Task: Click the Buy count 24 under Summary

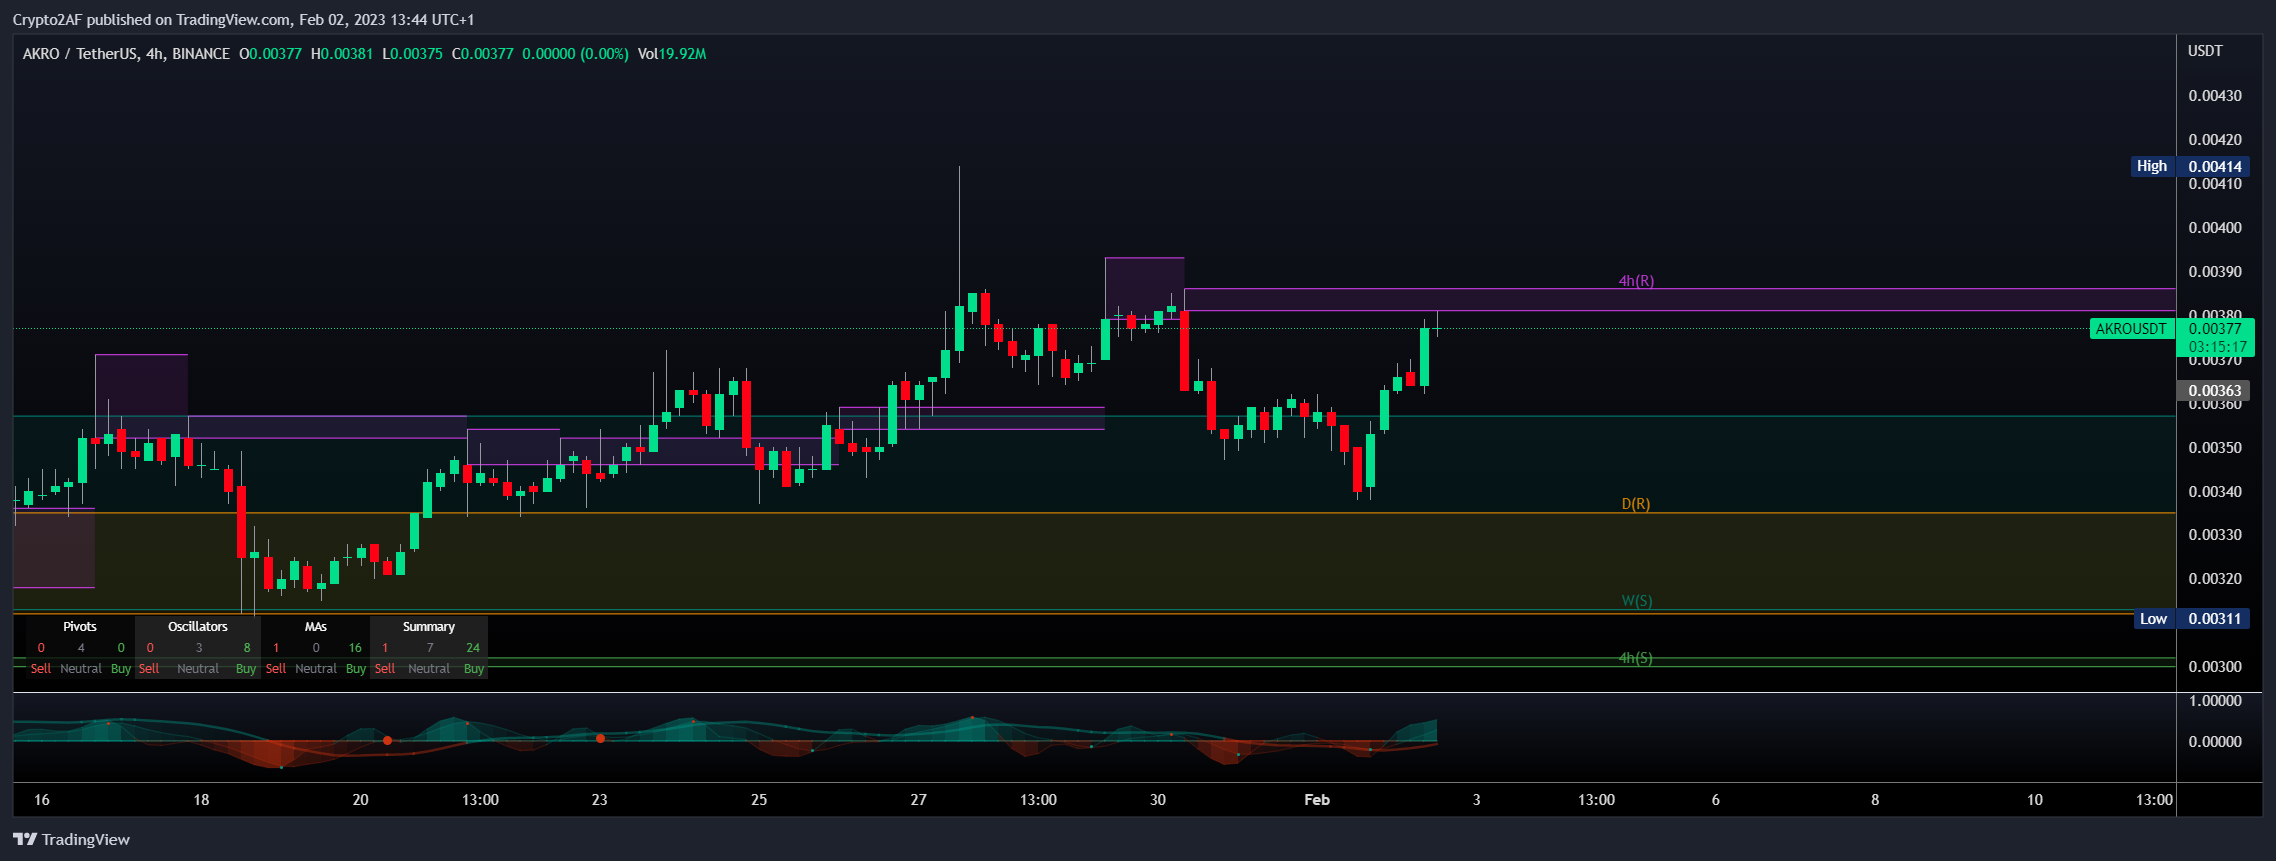Action: tap(473, 648)
